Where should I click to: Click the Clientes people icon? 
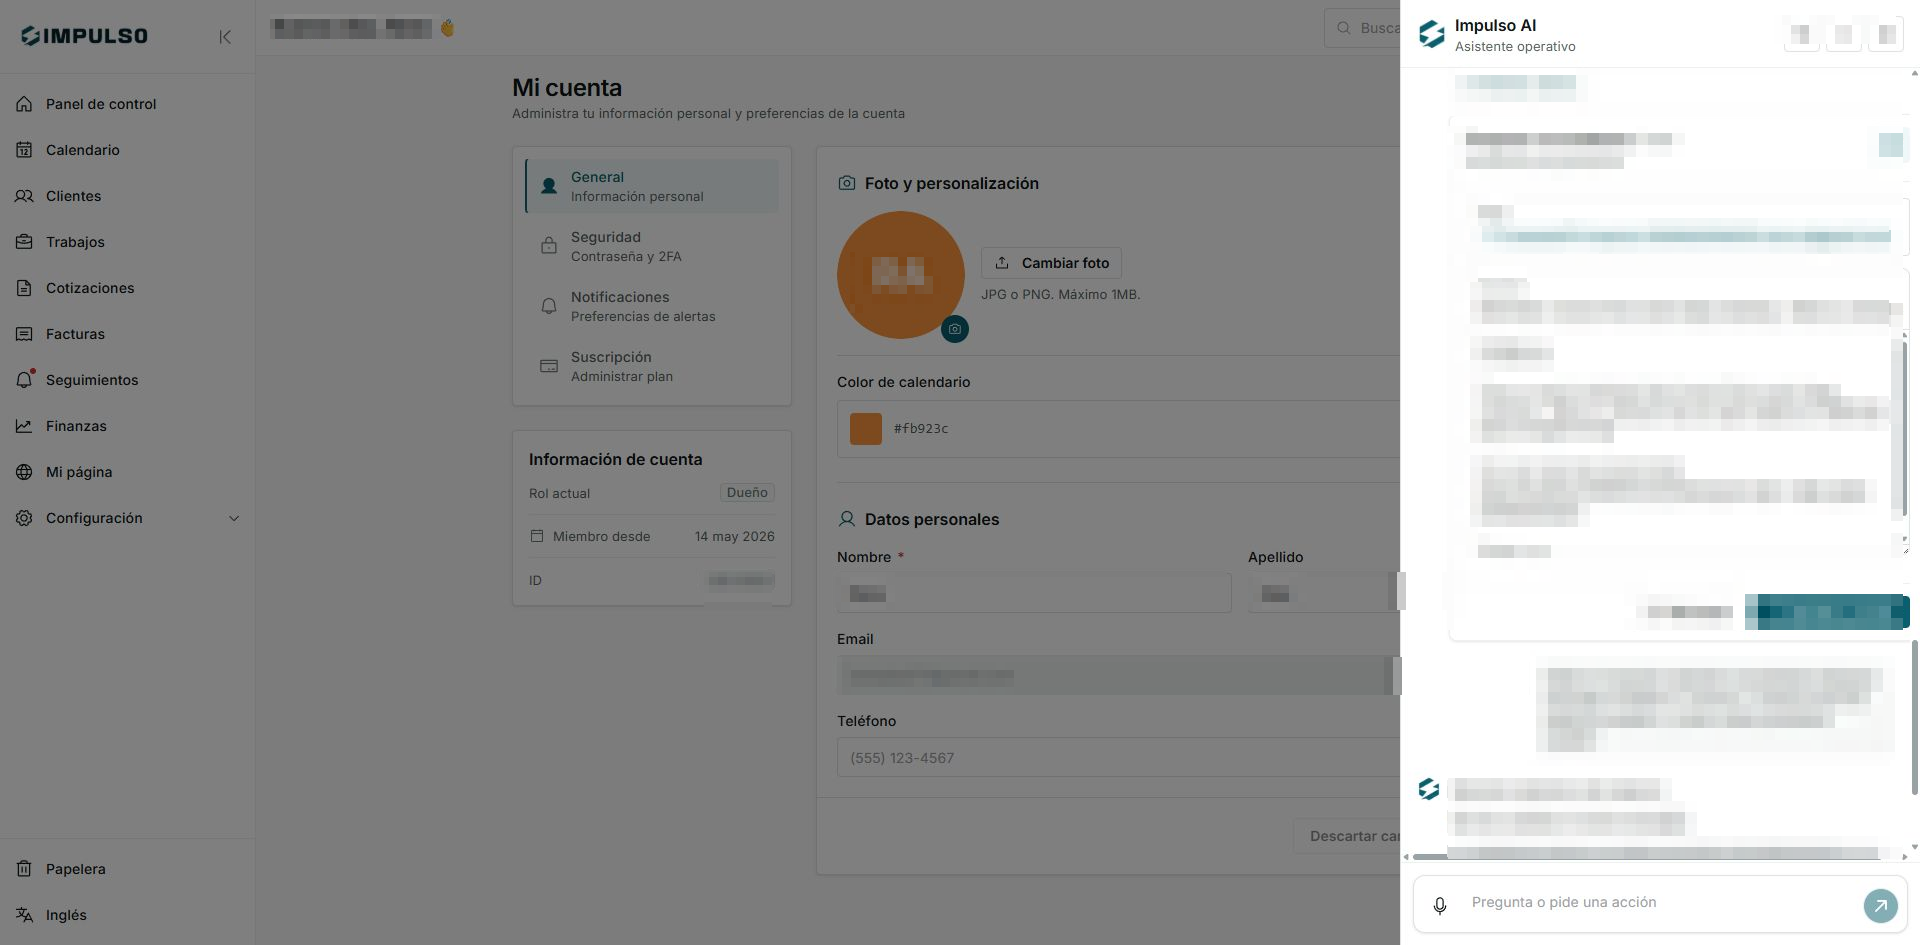point(24,196)
